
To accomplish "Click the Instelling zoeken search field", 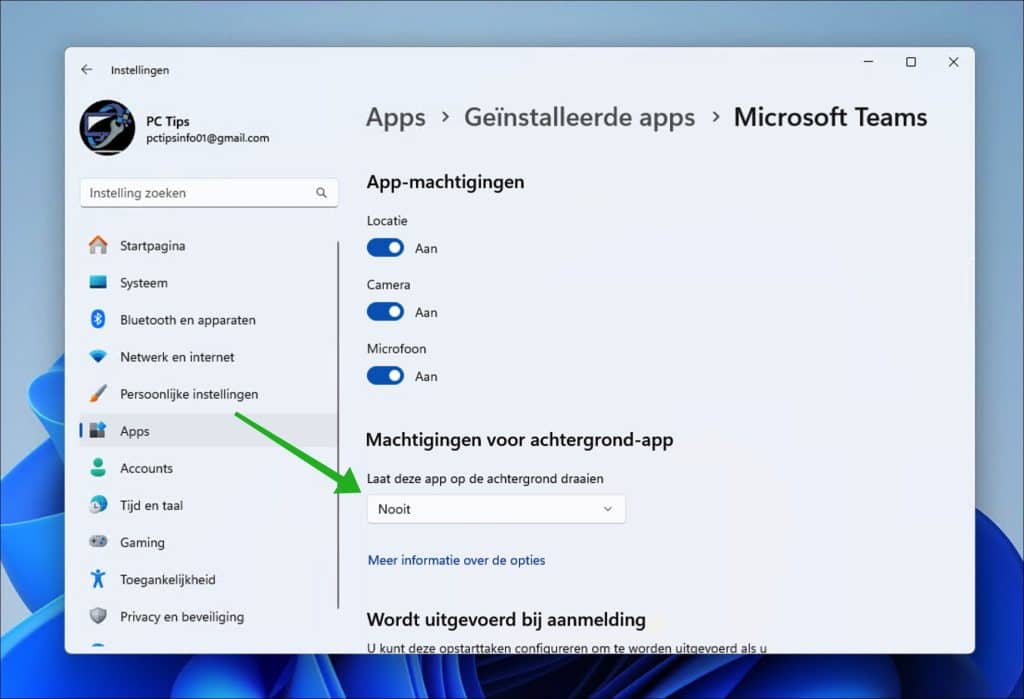I will point(209,193).
